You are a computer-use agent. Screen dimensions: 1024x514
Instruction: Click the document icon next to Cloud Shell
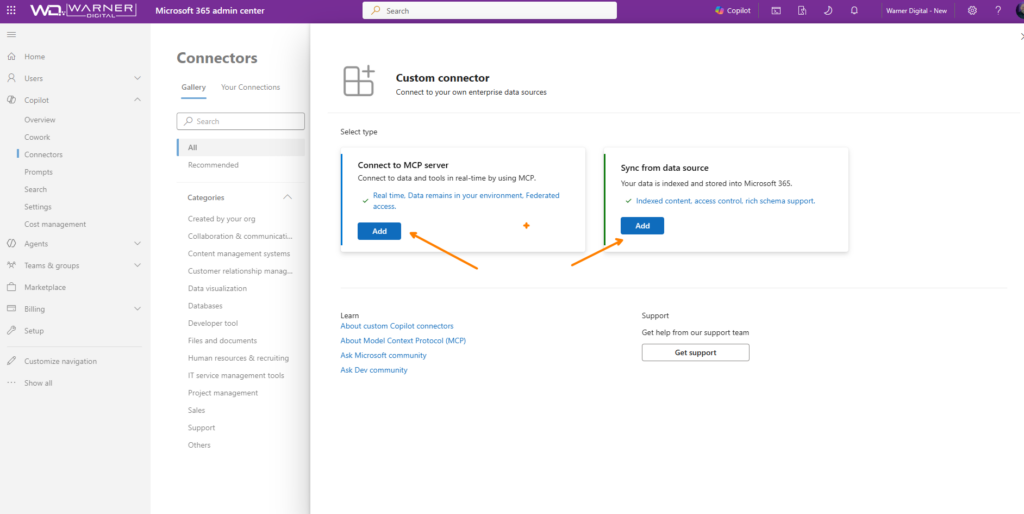(x=802, y=10)
